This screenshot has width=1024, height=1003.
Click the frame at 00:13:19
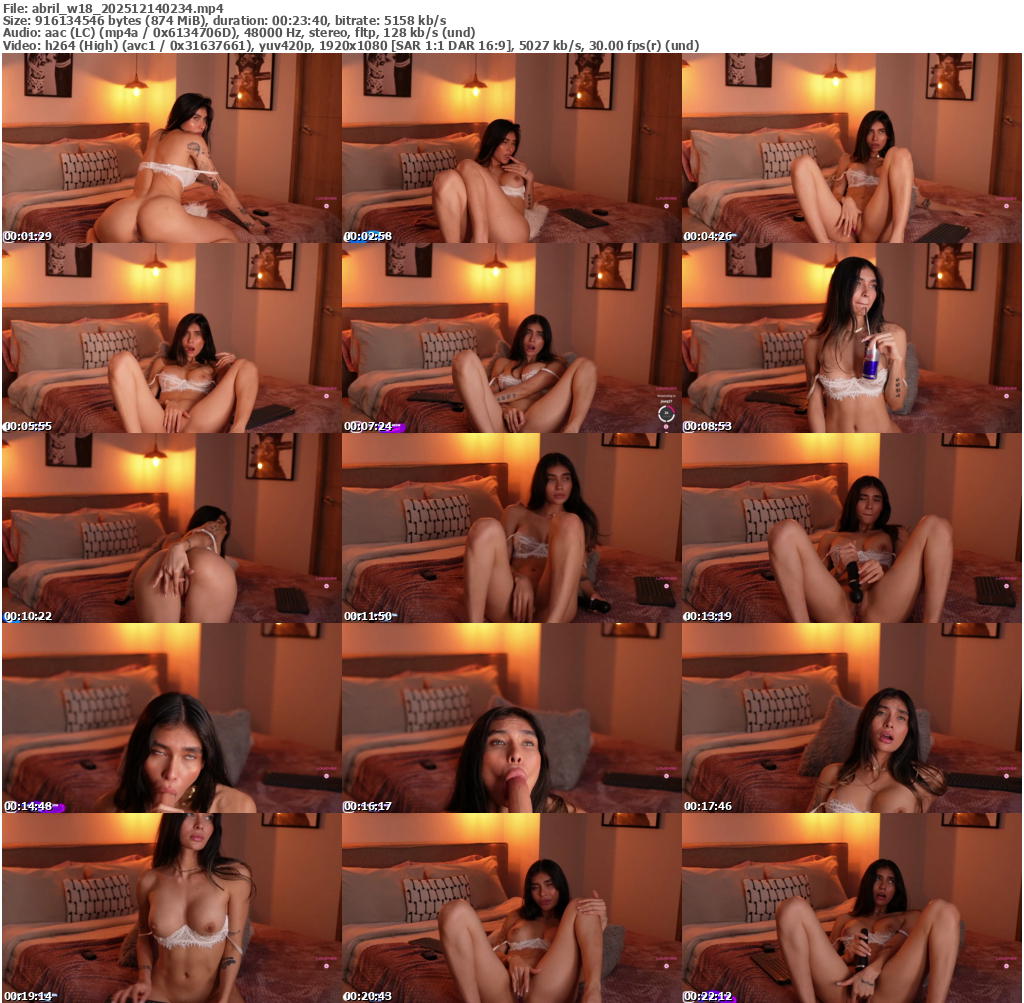[851, 528]
